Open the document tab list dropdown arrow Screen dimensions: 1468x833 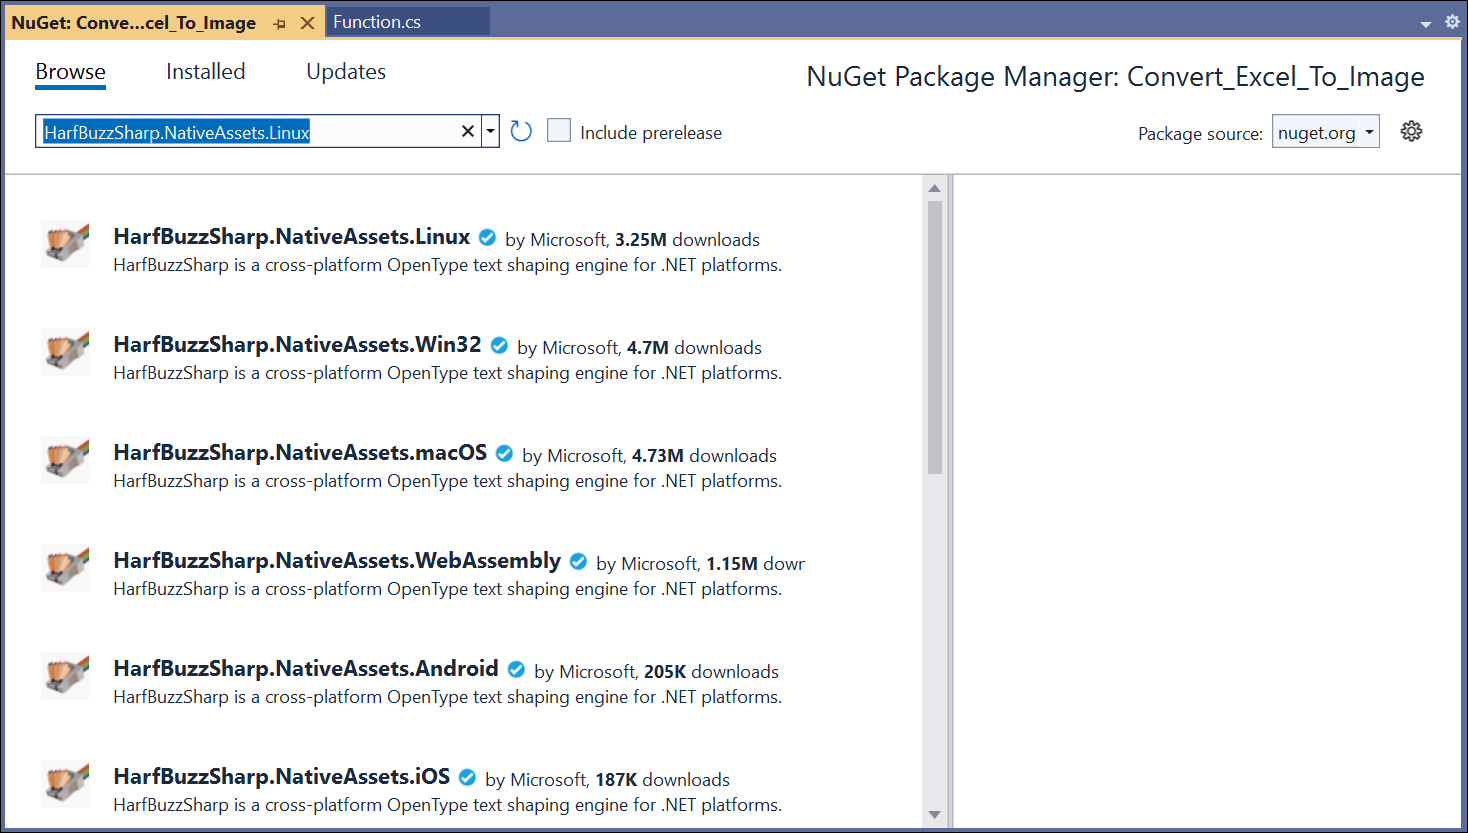click(1426, 24)
